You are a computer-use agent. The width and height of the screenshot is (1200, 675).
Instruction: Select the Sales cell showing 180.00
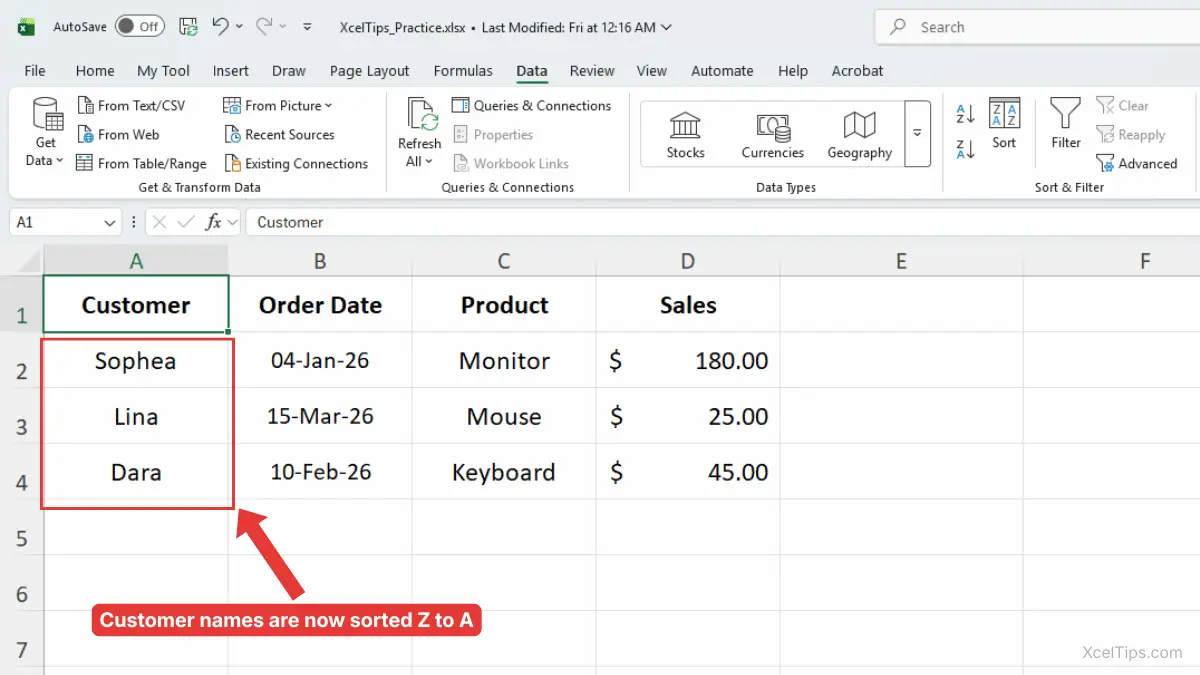688,361
